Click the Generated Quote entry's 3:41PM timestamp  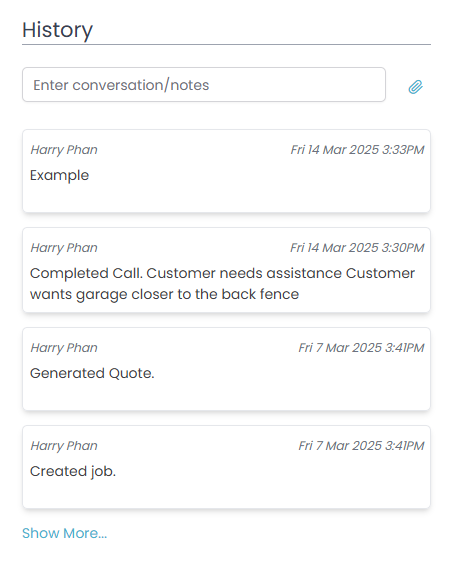[361, 348]
